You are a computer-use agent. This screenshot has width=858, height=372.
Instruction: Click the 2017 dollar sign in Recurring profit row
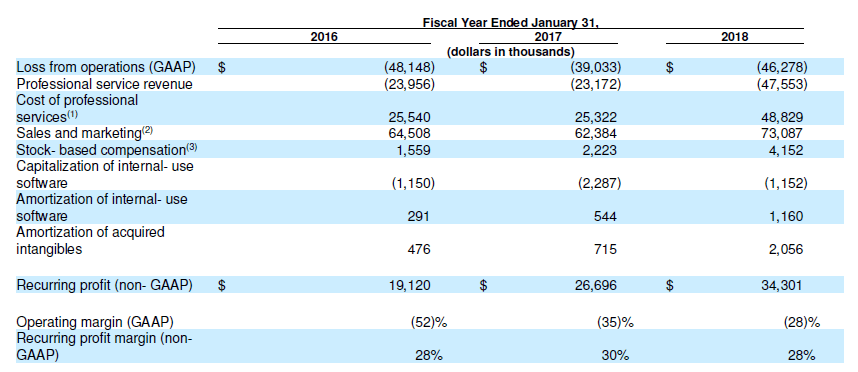click(483, 285)
